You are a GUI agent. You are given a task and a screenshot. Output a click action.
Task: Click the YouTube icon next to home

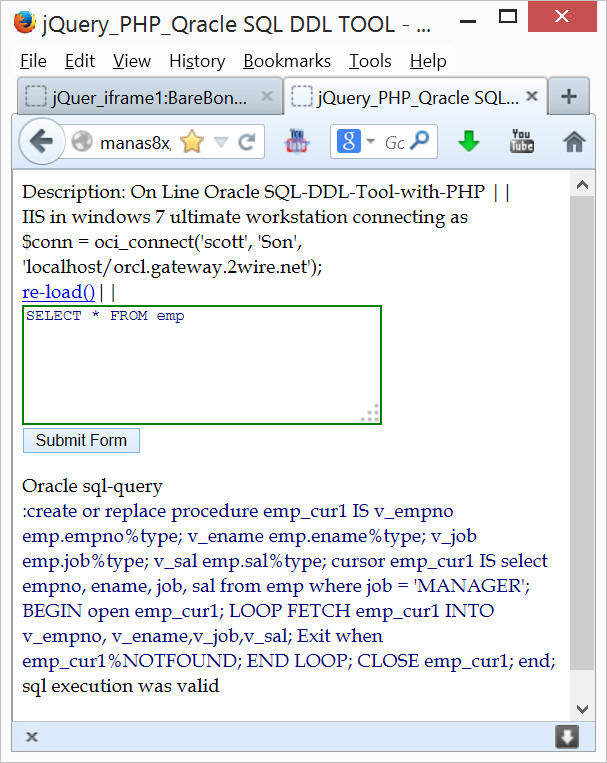pyautogui.click(x=522, y=142)
